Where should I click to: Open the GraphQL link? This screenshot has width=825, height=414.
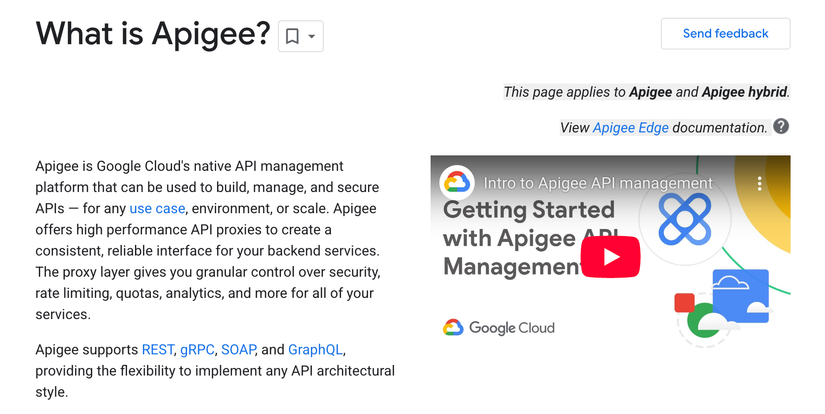[x=315, y=350]
